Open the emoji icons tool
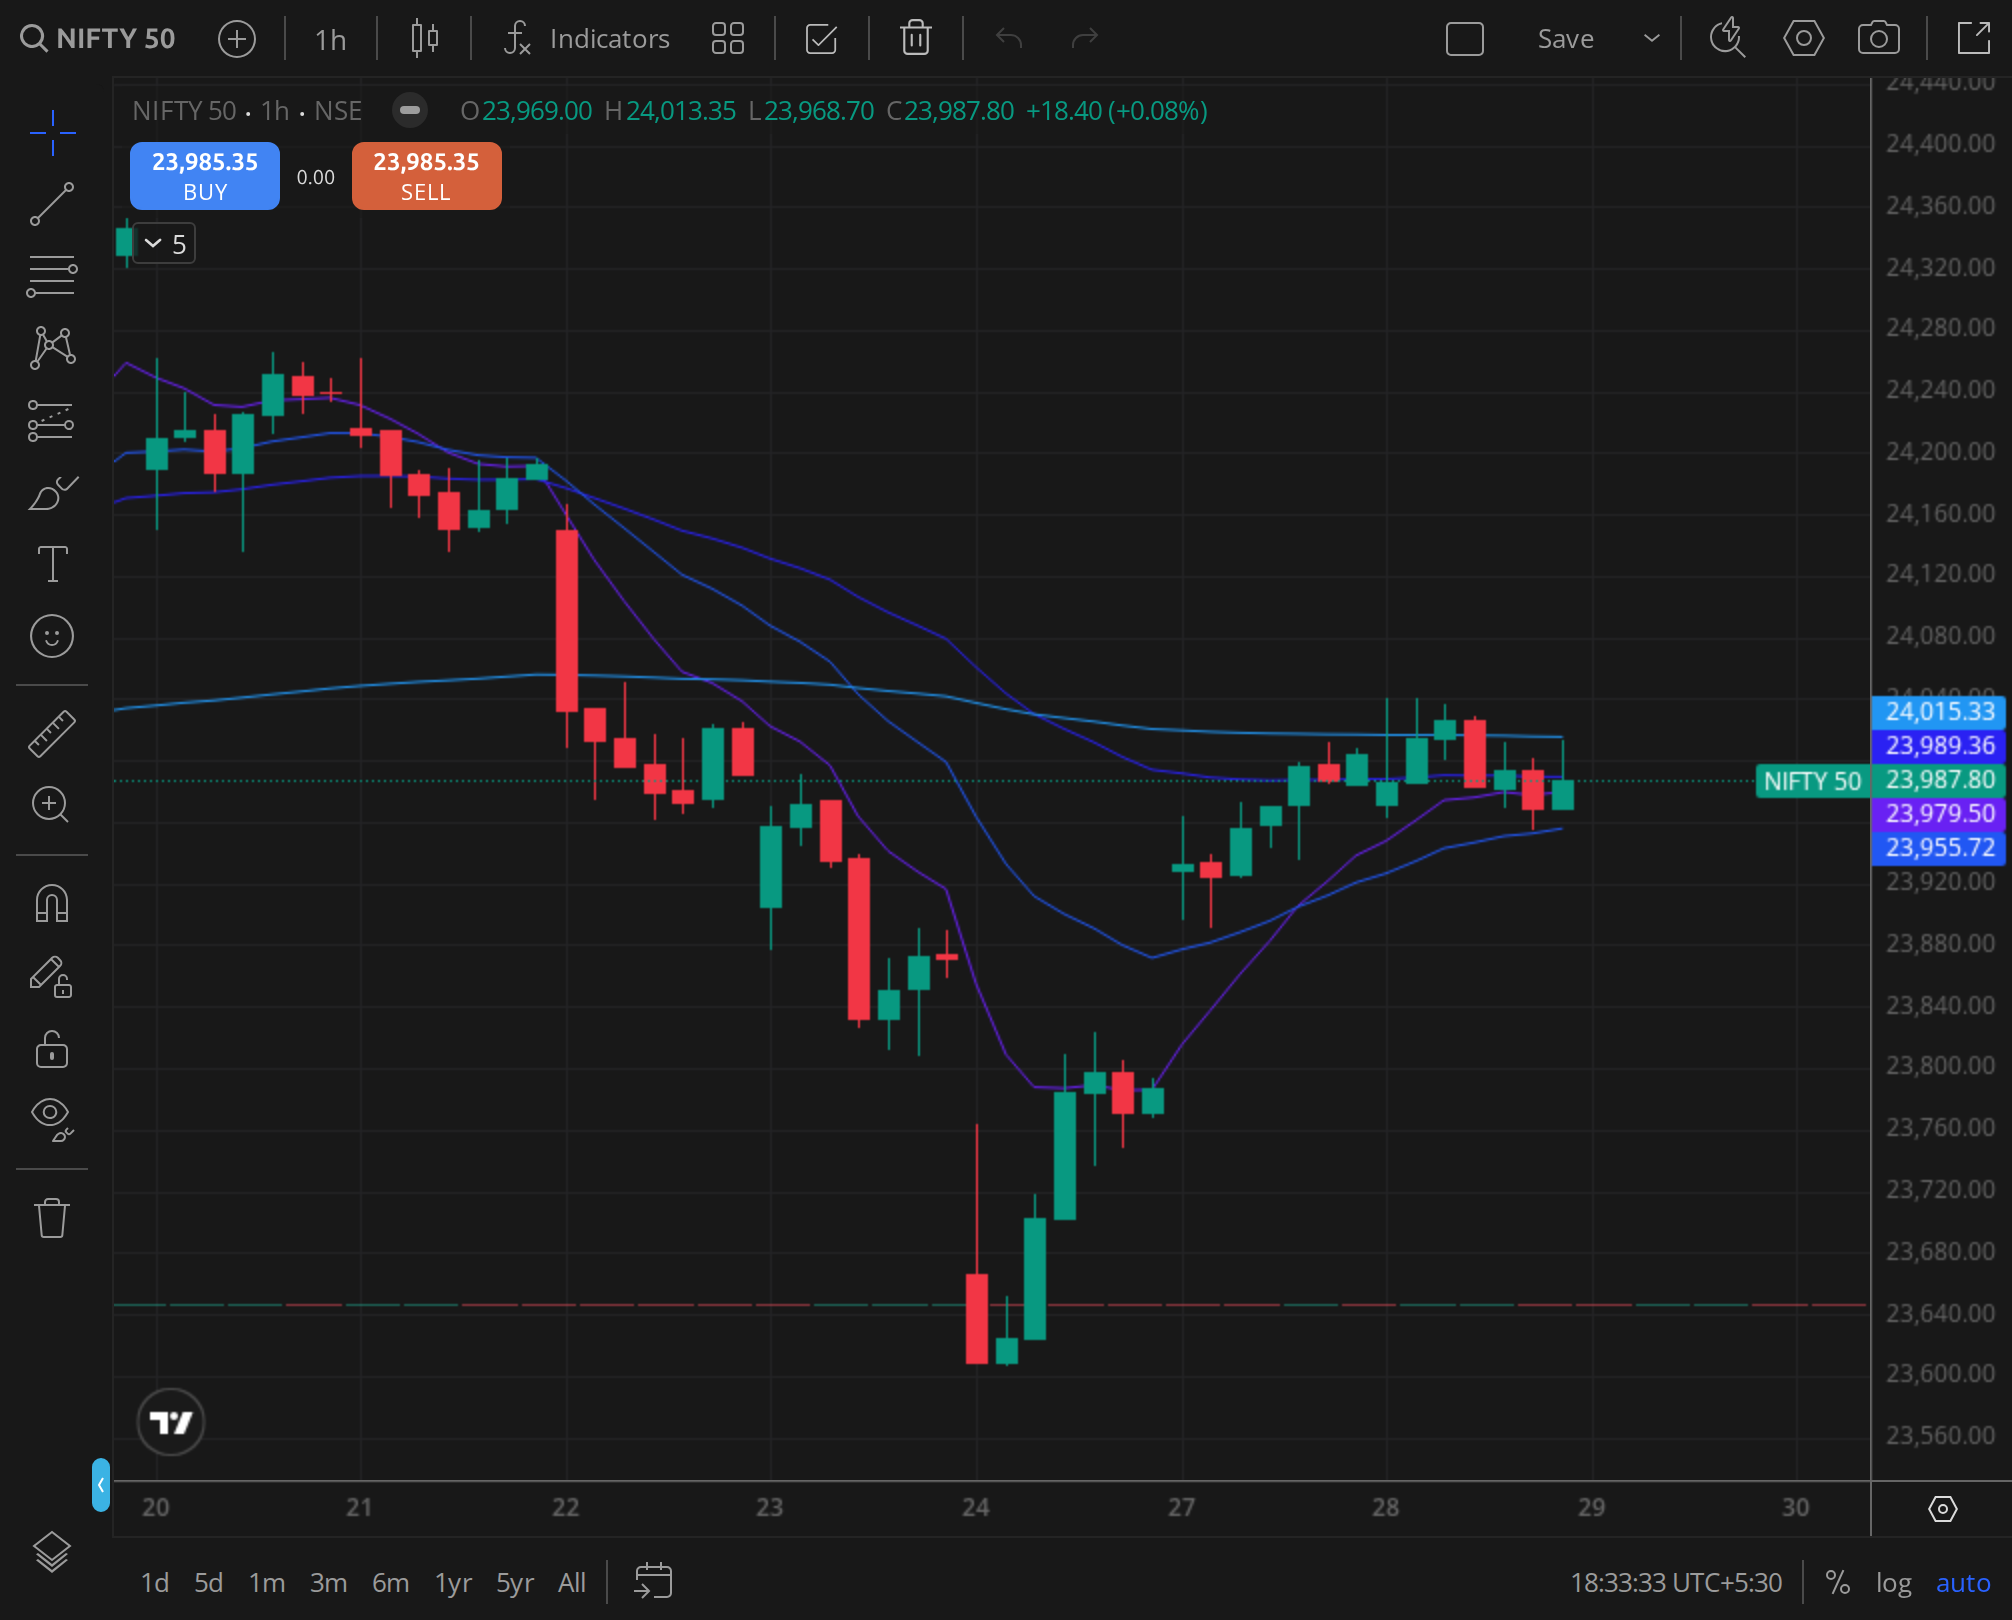 point(52,636)
